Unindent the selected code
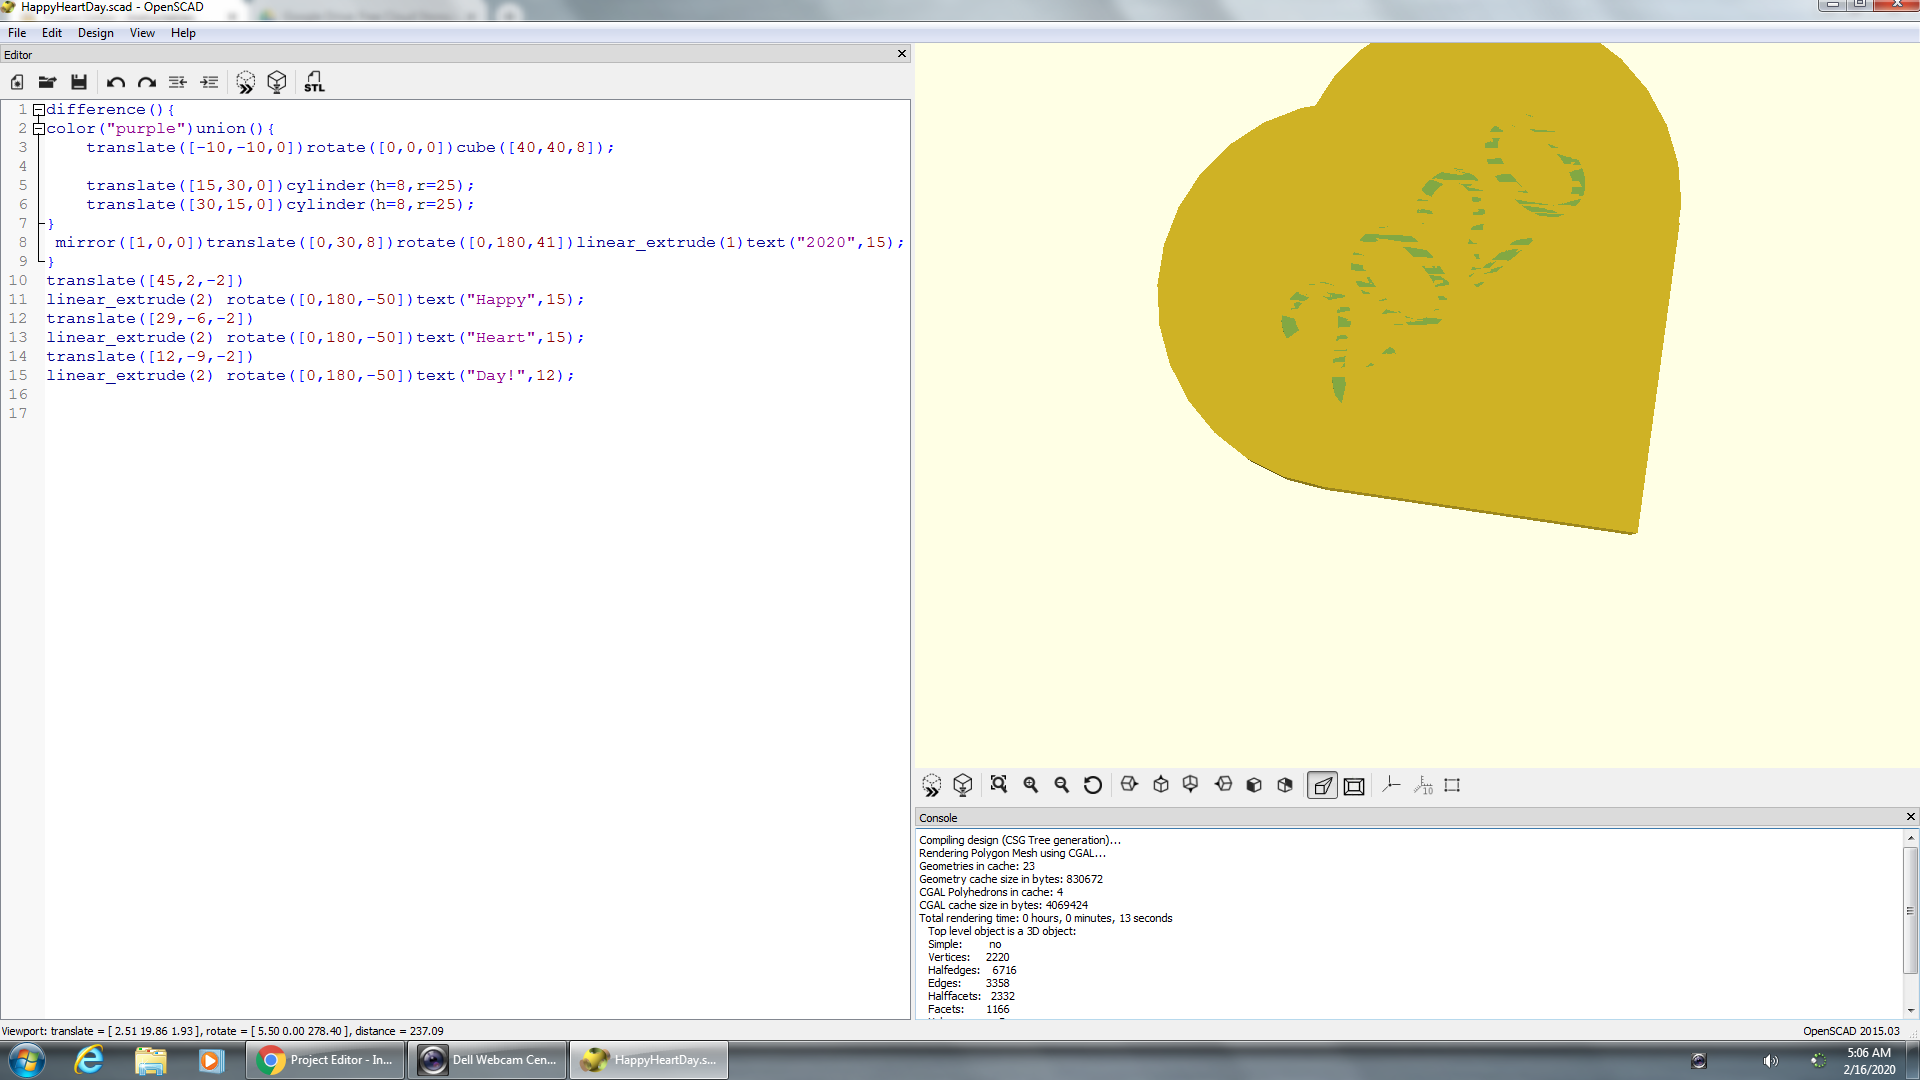The width and height of the screenshot is (1920, 1080). pos(178,82)
